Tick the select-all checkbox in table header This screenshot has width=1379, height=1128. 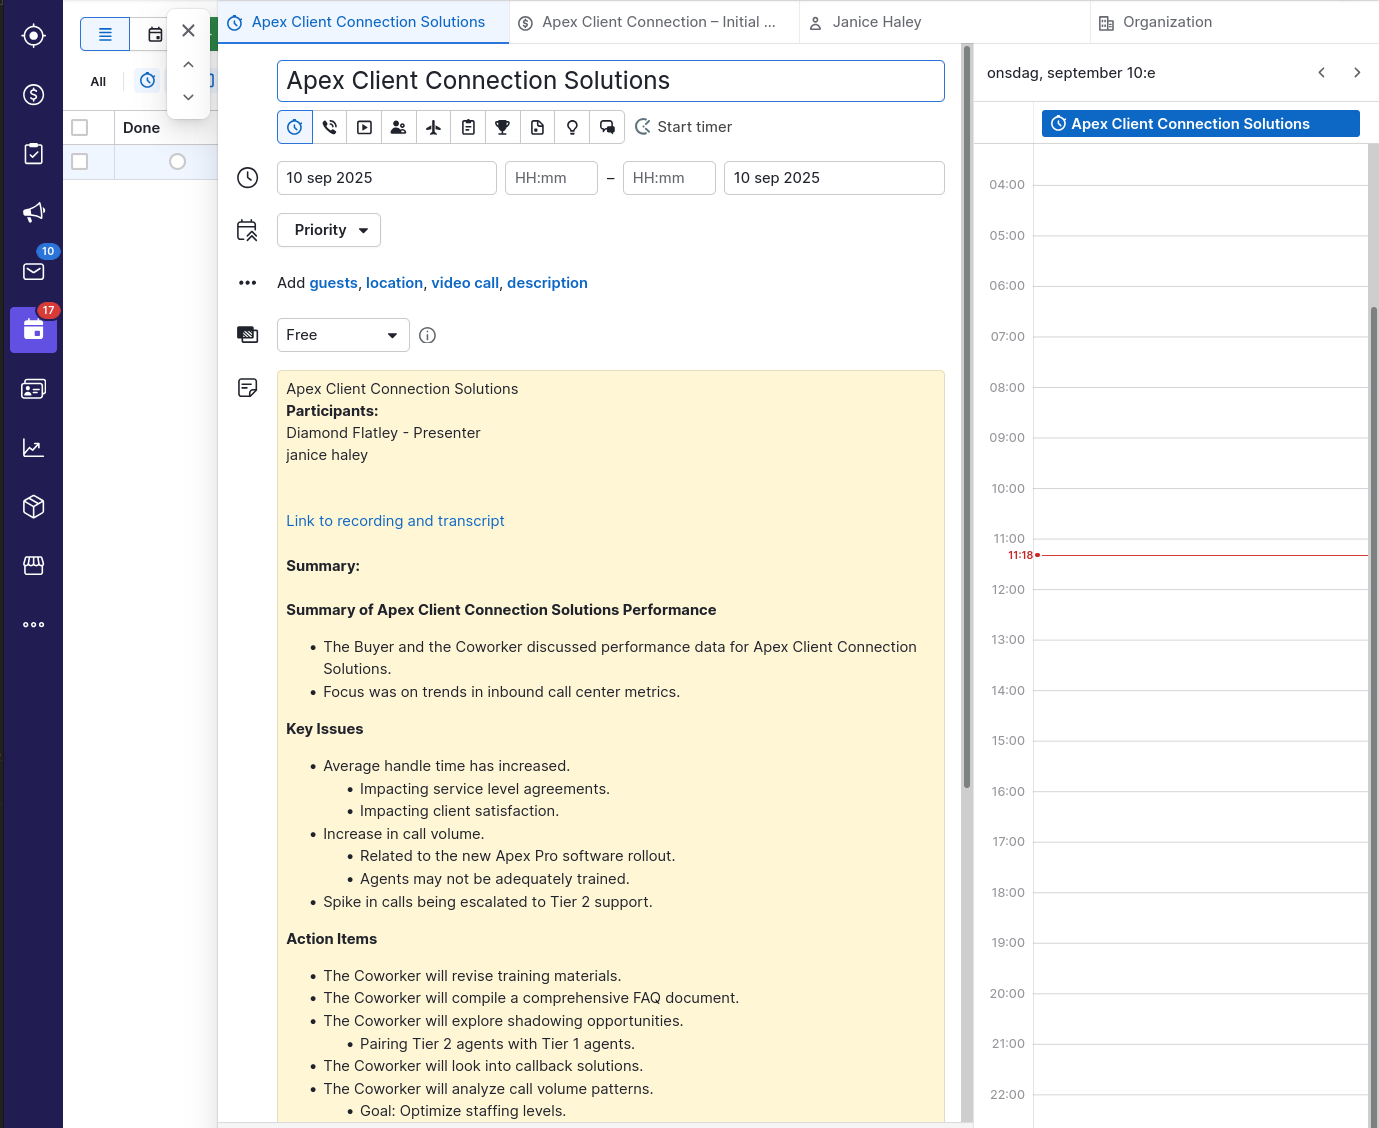coord(80,128)
